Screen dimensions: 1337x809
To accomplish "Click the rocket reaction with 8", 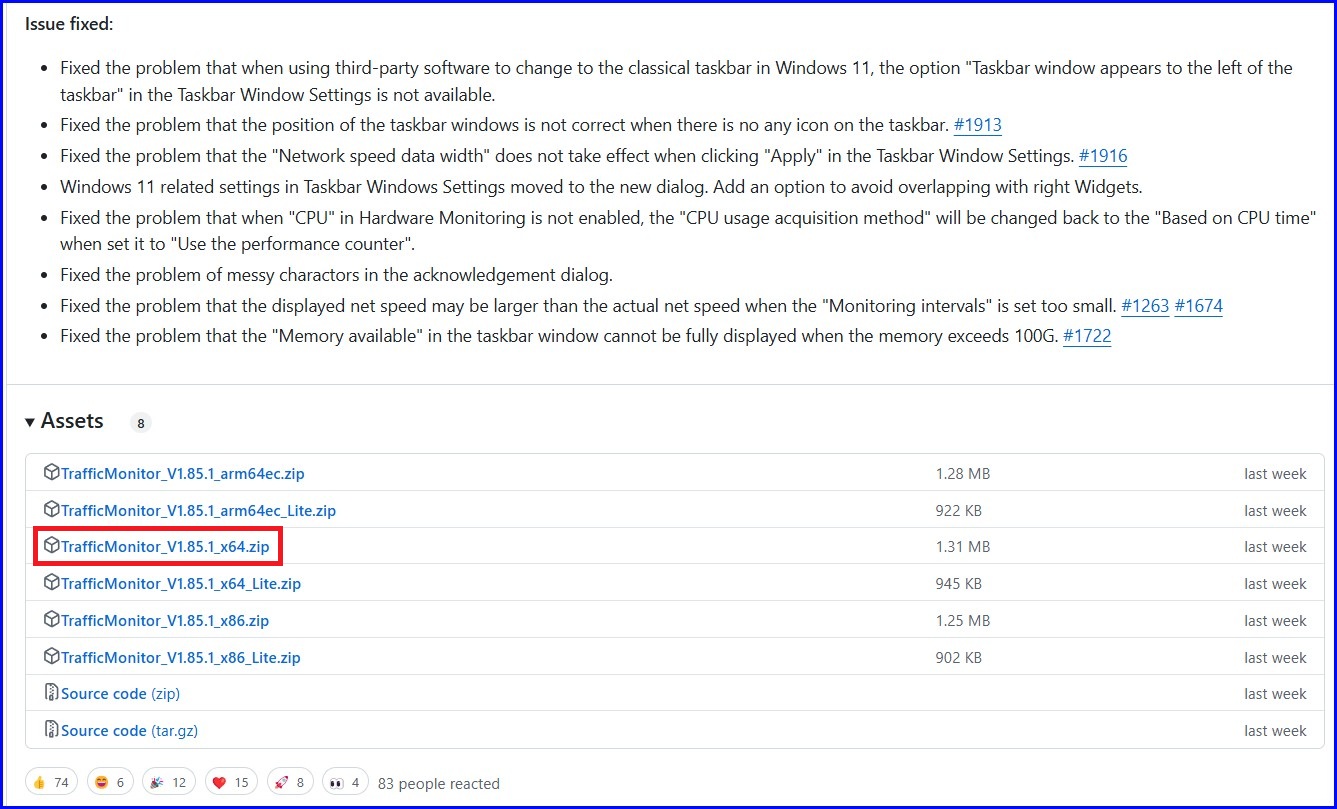I will [x=290, y=782].
